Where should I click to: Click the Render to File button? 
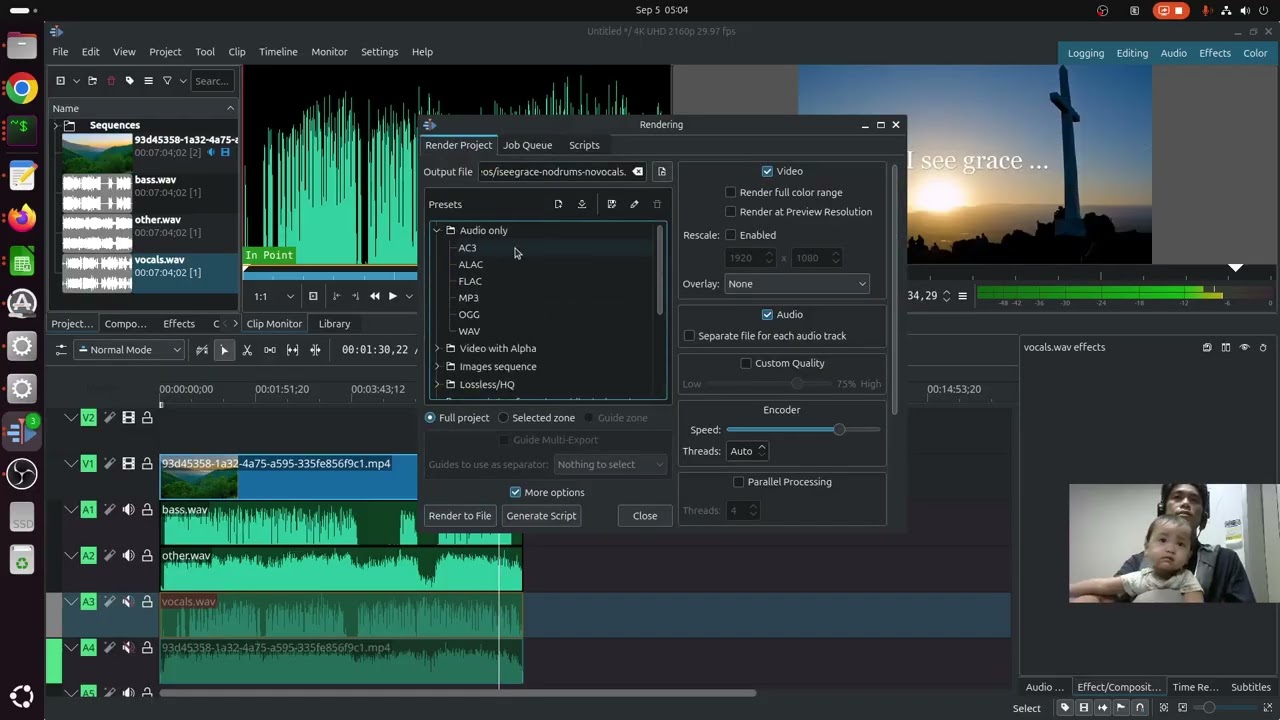tap(460, 516)
